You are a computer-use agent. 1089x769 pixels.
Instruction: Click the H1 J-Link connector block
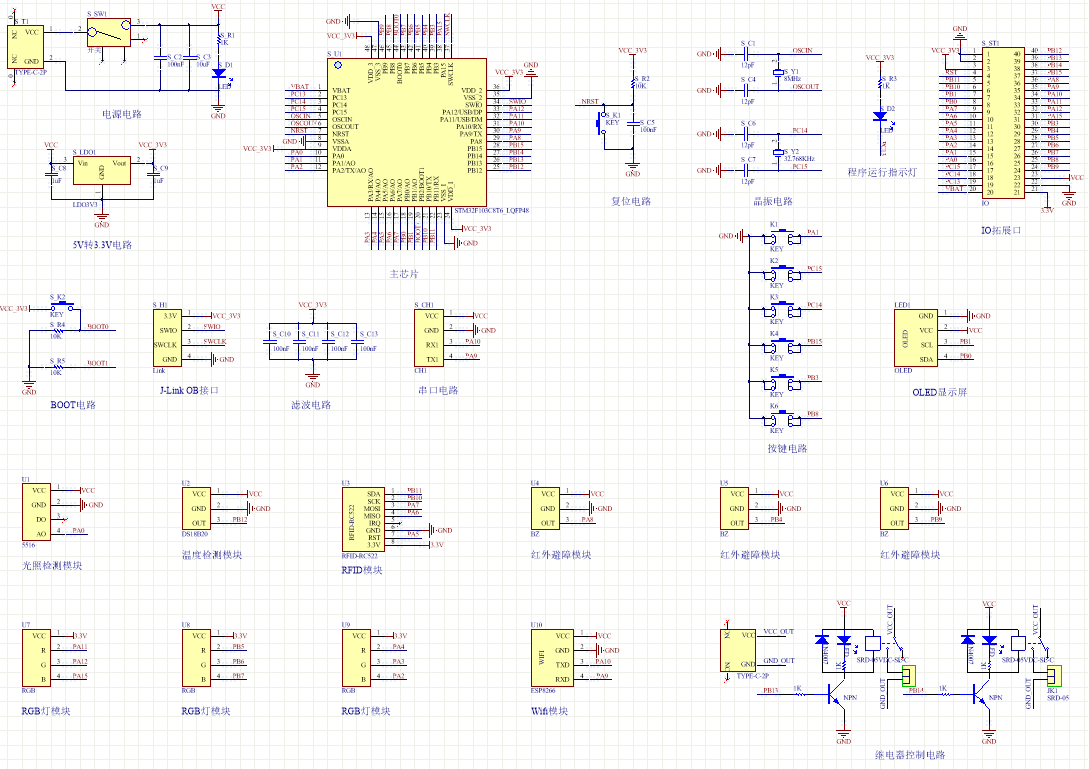click(x=166, y=337)
